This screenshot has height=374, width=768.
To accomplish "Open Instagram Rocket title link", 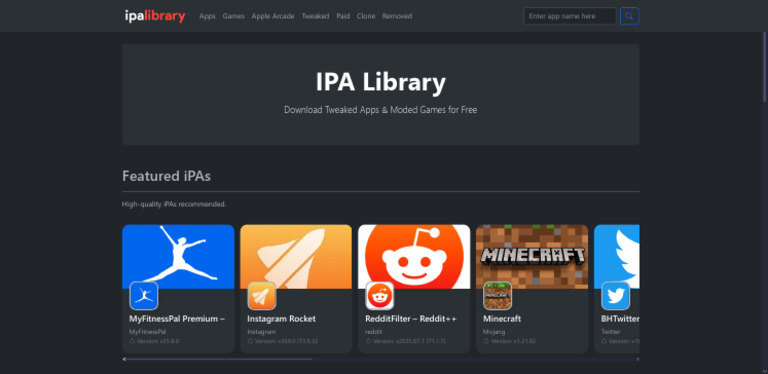I will 282,319.
